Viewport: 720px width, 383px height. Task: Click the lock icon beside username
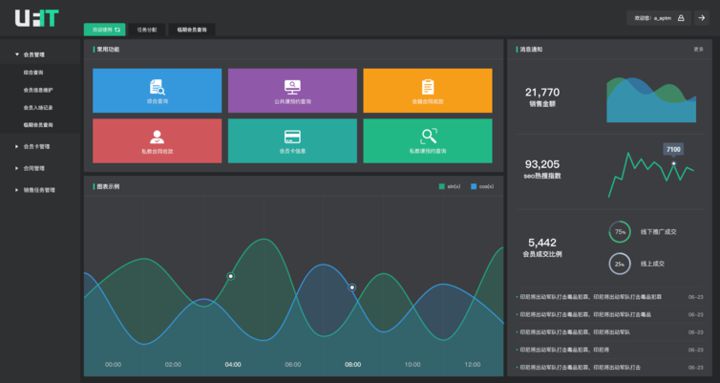coord(681,18)
